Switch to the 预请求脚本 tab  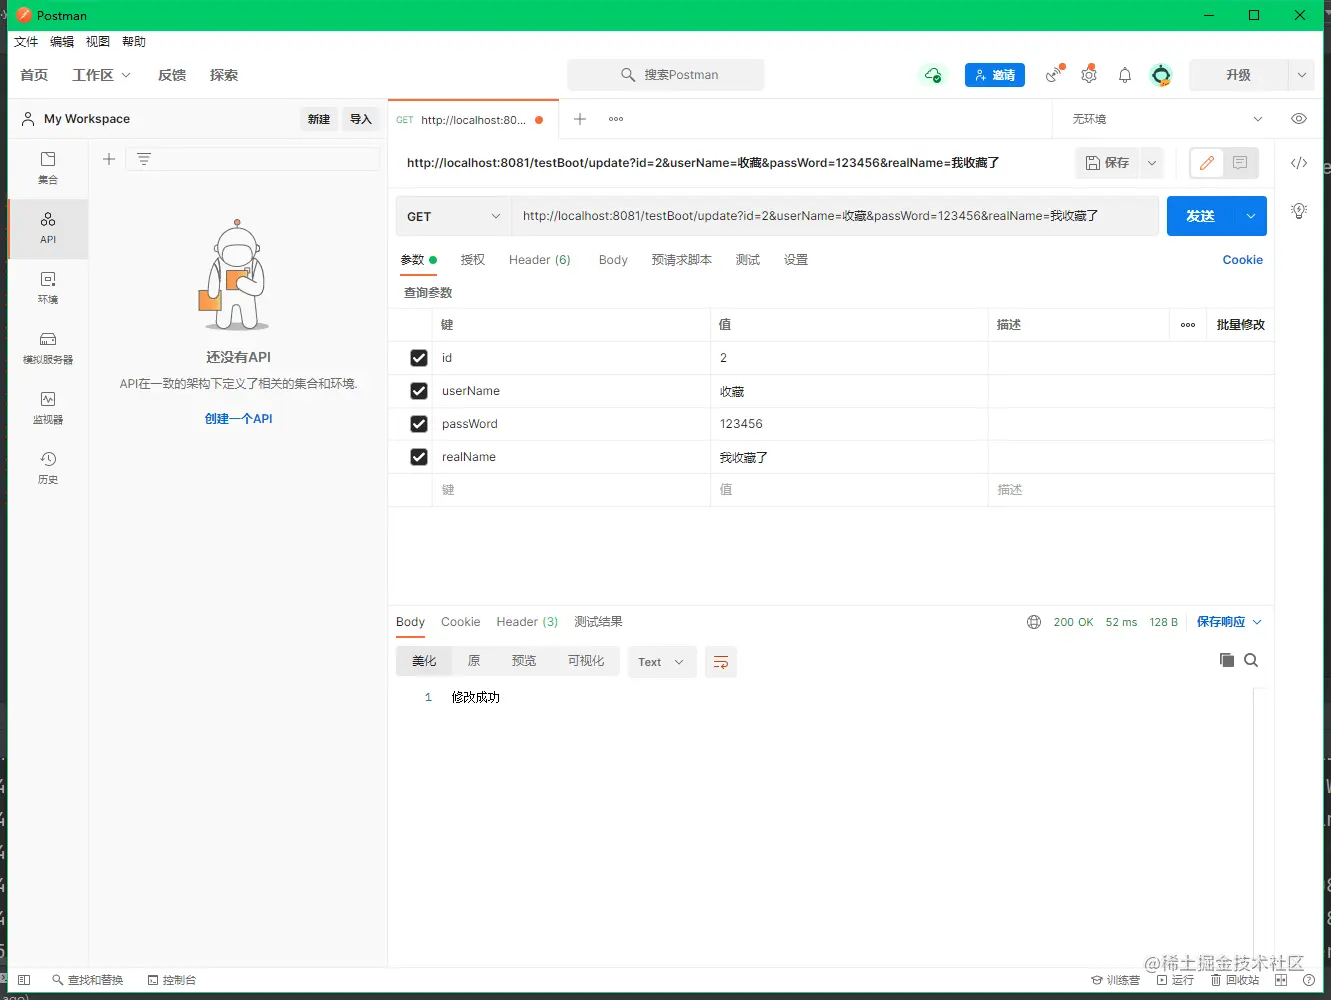point(682,260)
